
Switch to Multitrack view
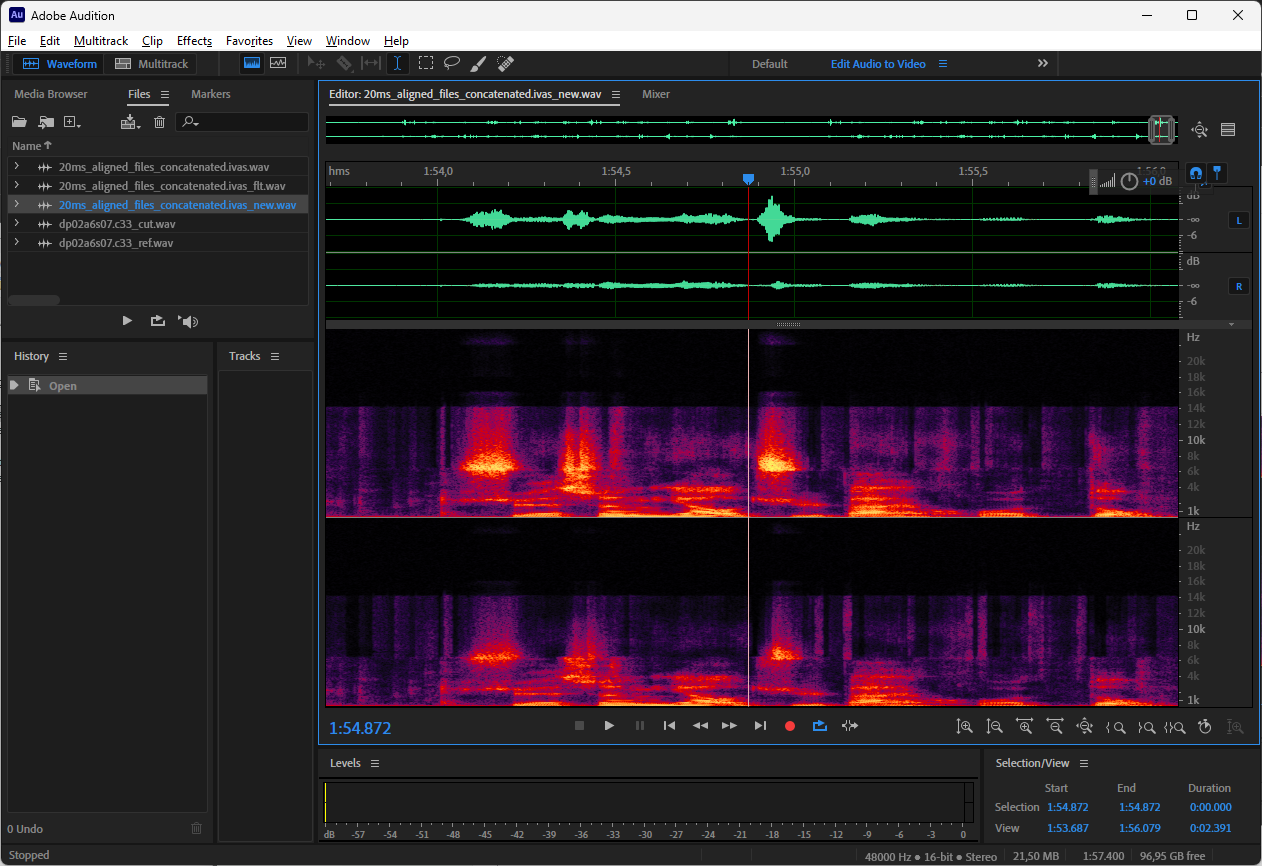click(152, 64)
